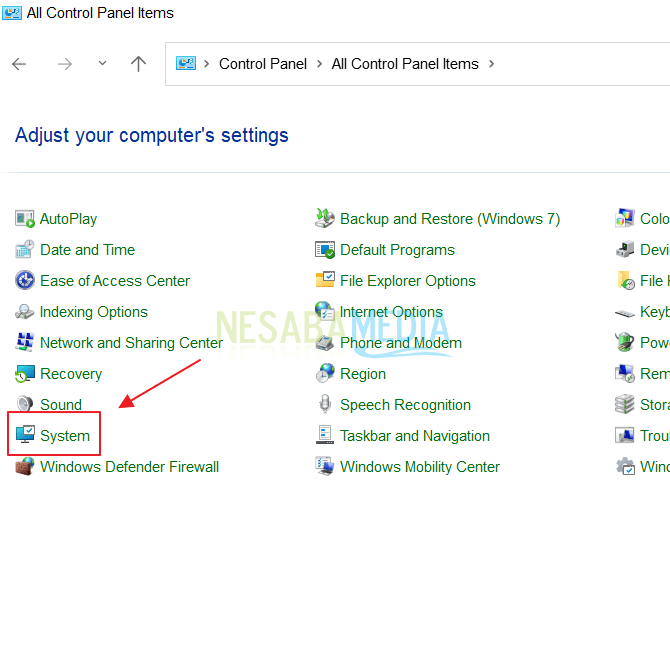The width and height of the screenshot is (670, 670).
Task: Click the File Explorer Options folder icon
Action: [x=325, y=280]
